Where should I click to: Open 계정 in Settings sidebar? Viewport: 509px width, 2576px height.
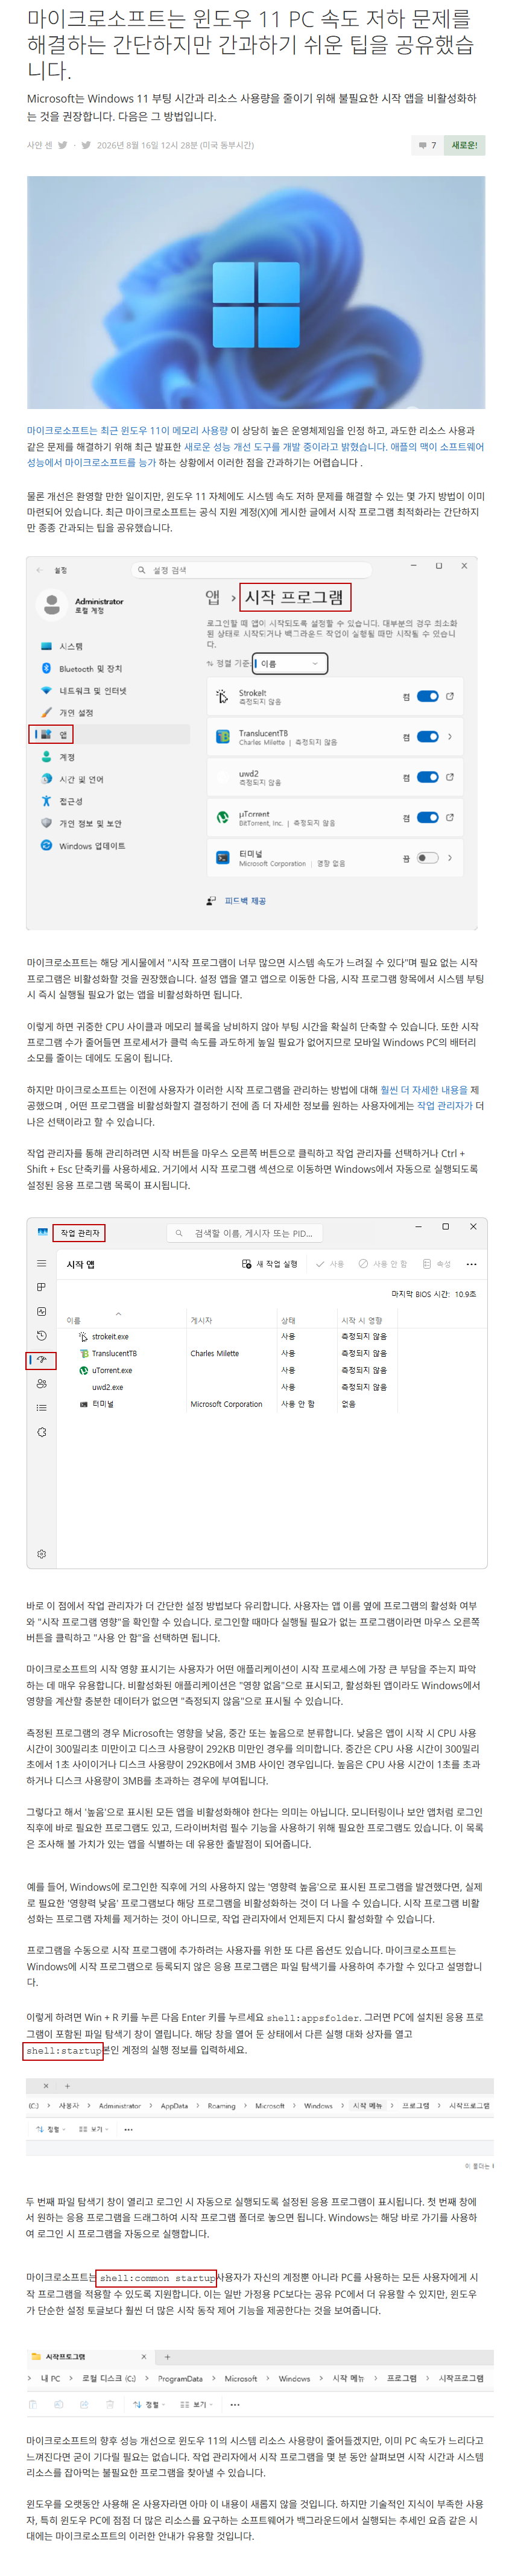(x=57, y=757)
